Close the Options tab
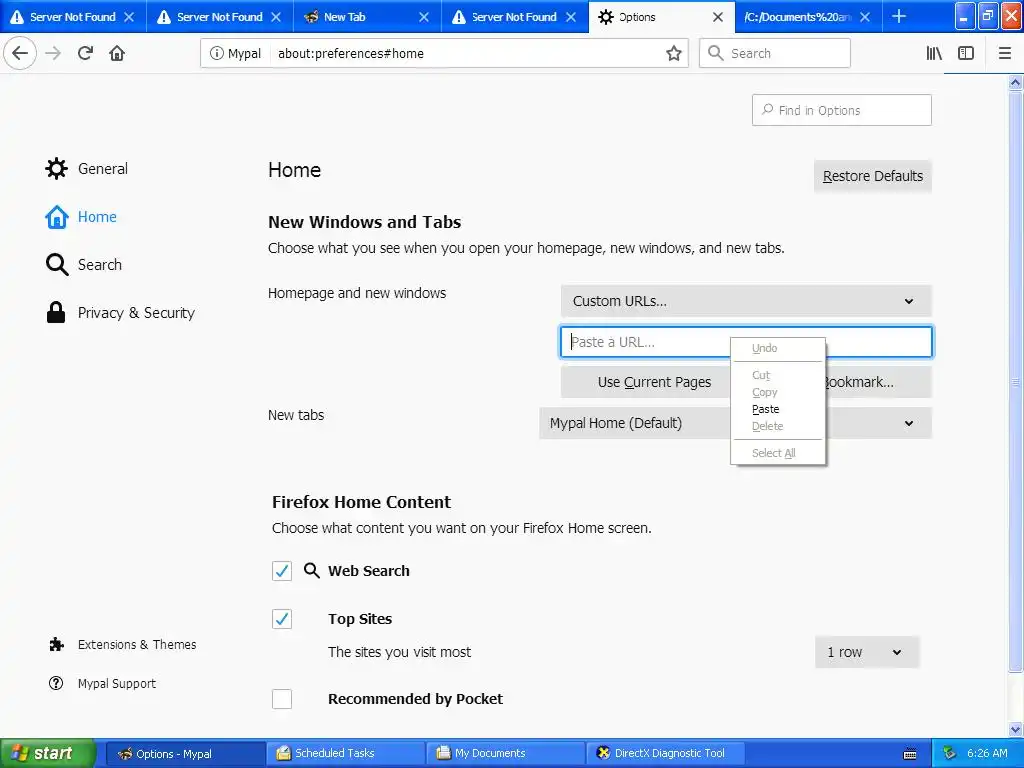1024x768 pixels. pos(718,17)
